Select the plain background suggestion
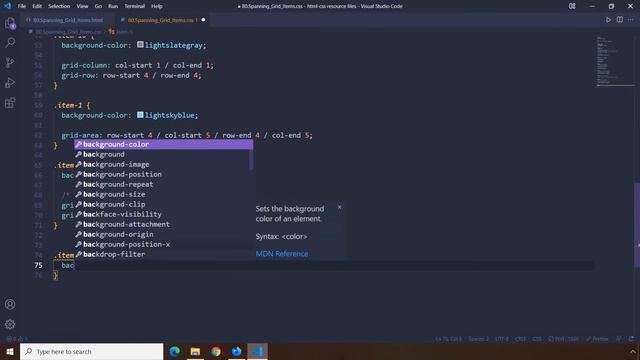 click(163, 154)
